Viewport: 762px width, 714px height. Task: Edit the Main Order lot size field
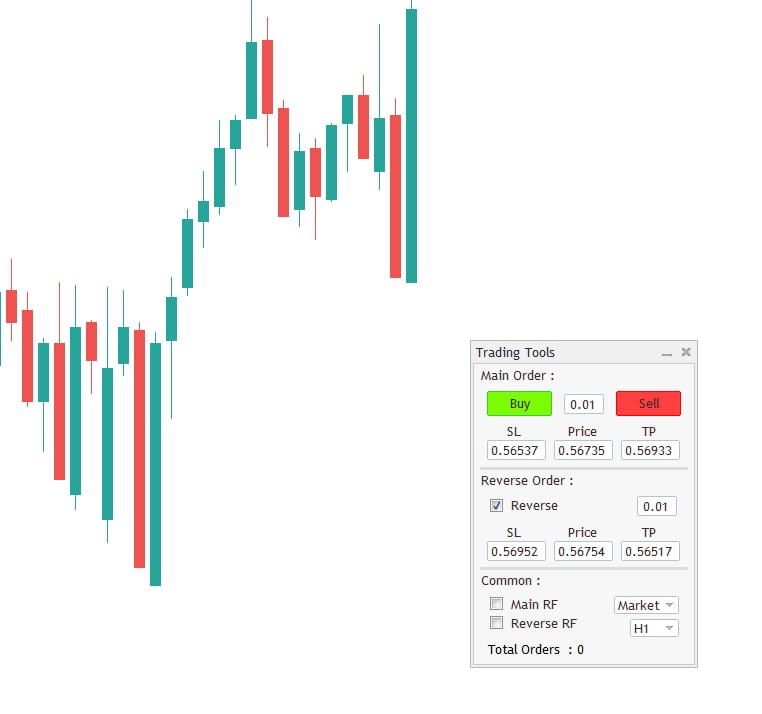pyautogui.click(x=583, y=405)
